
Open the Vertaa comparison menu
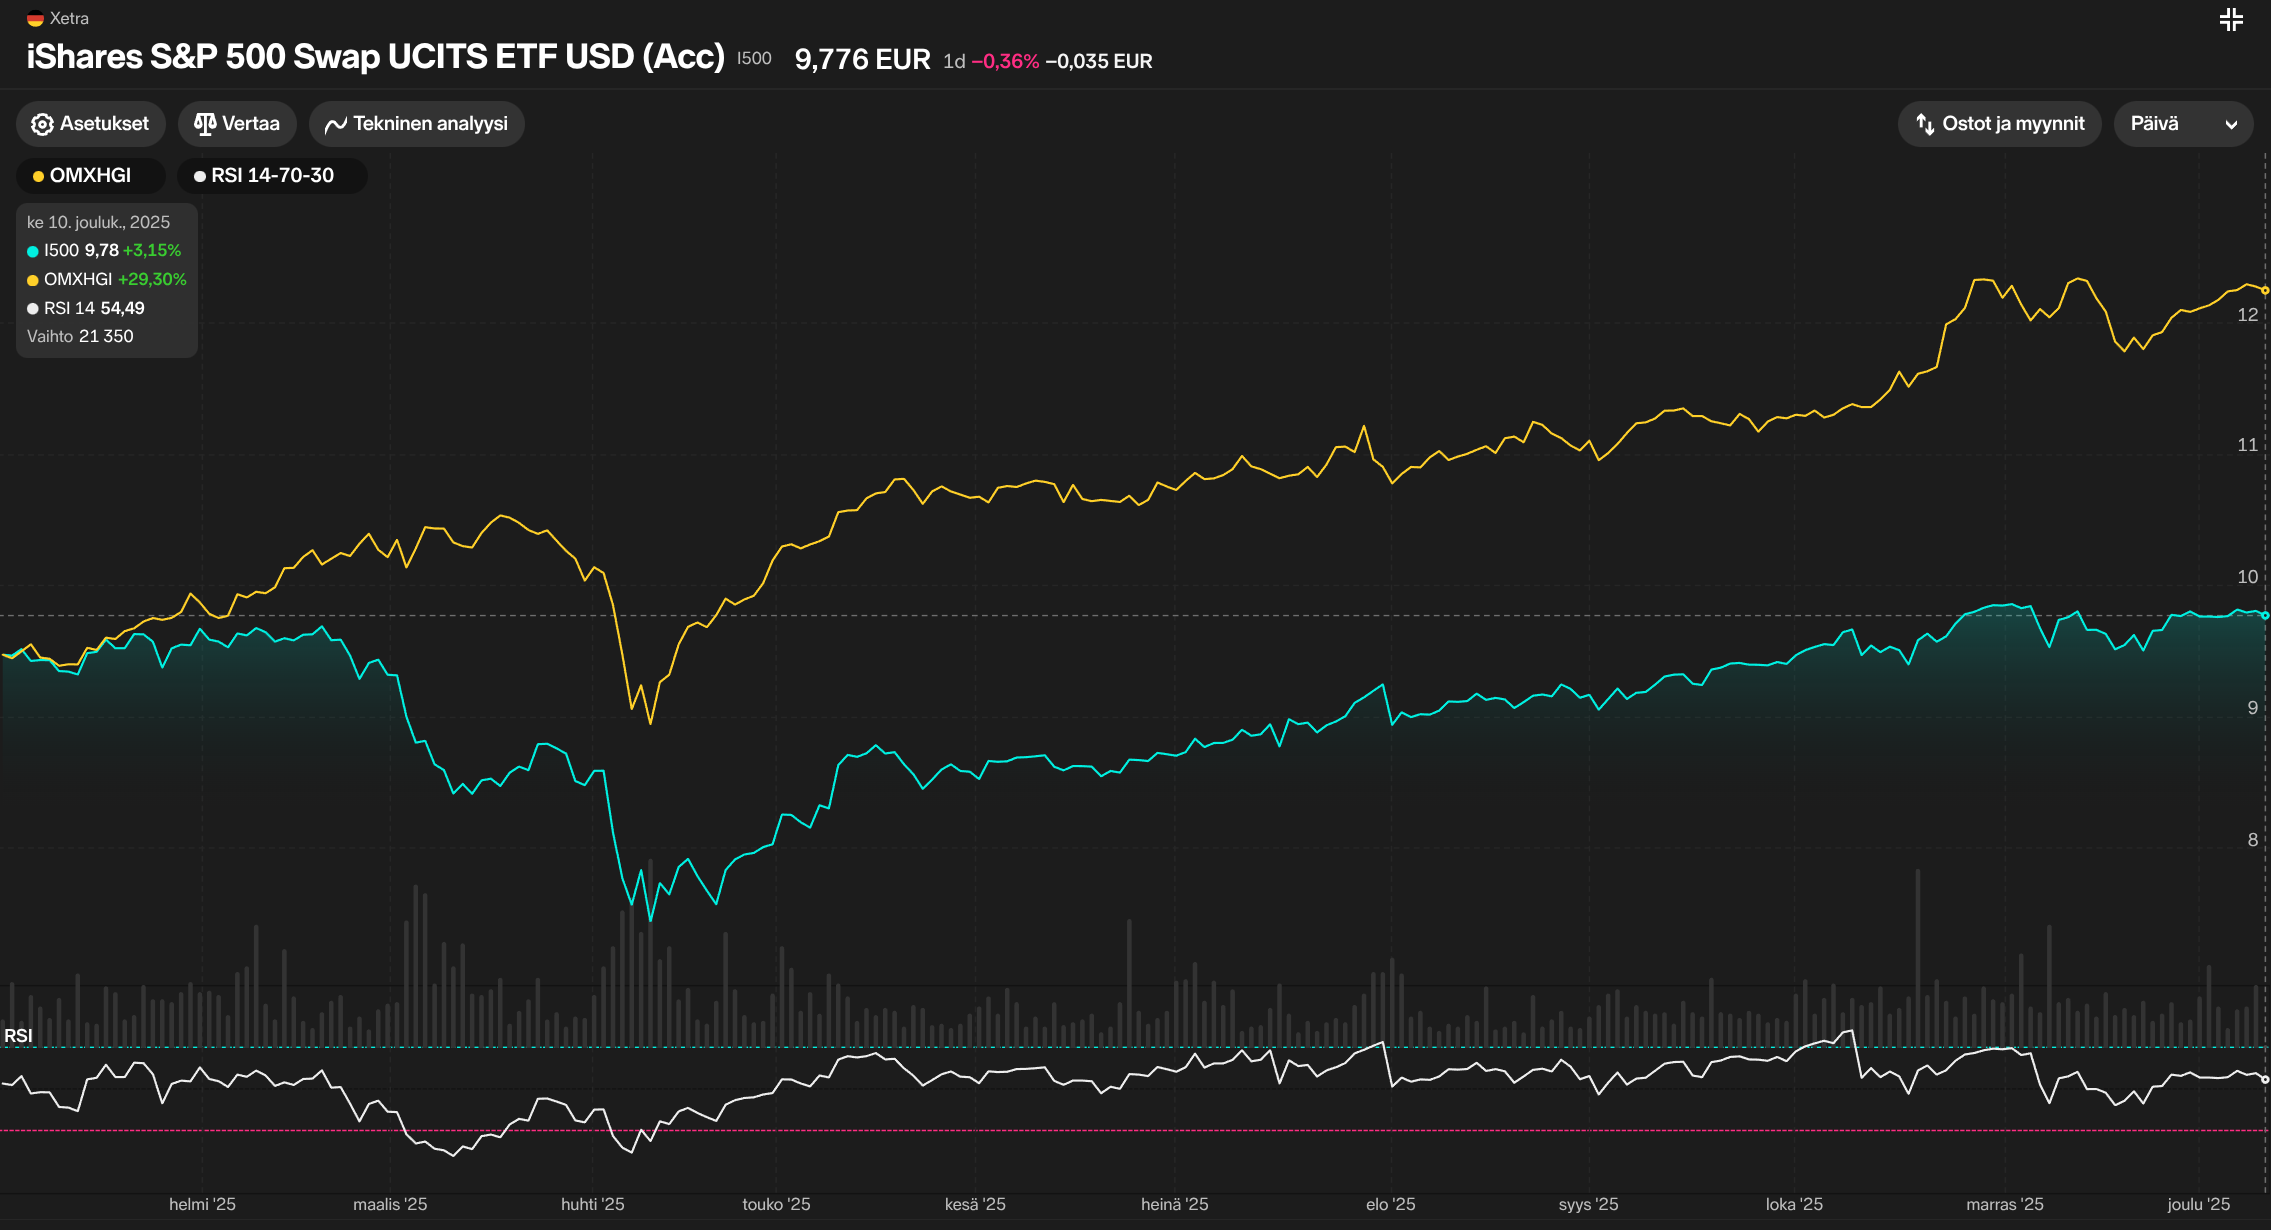[250, 124]
